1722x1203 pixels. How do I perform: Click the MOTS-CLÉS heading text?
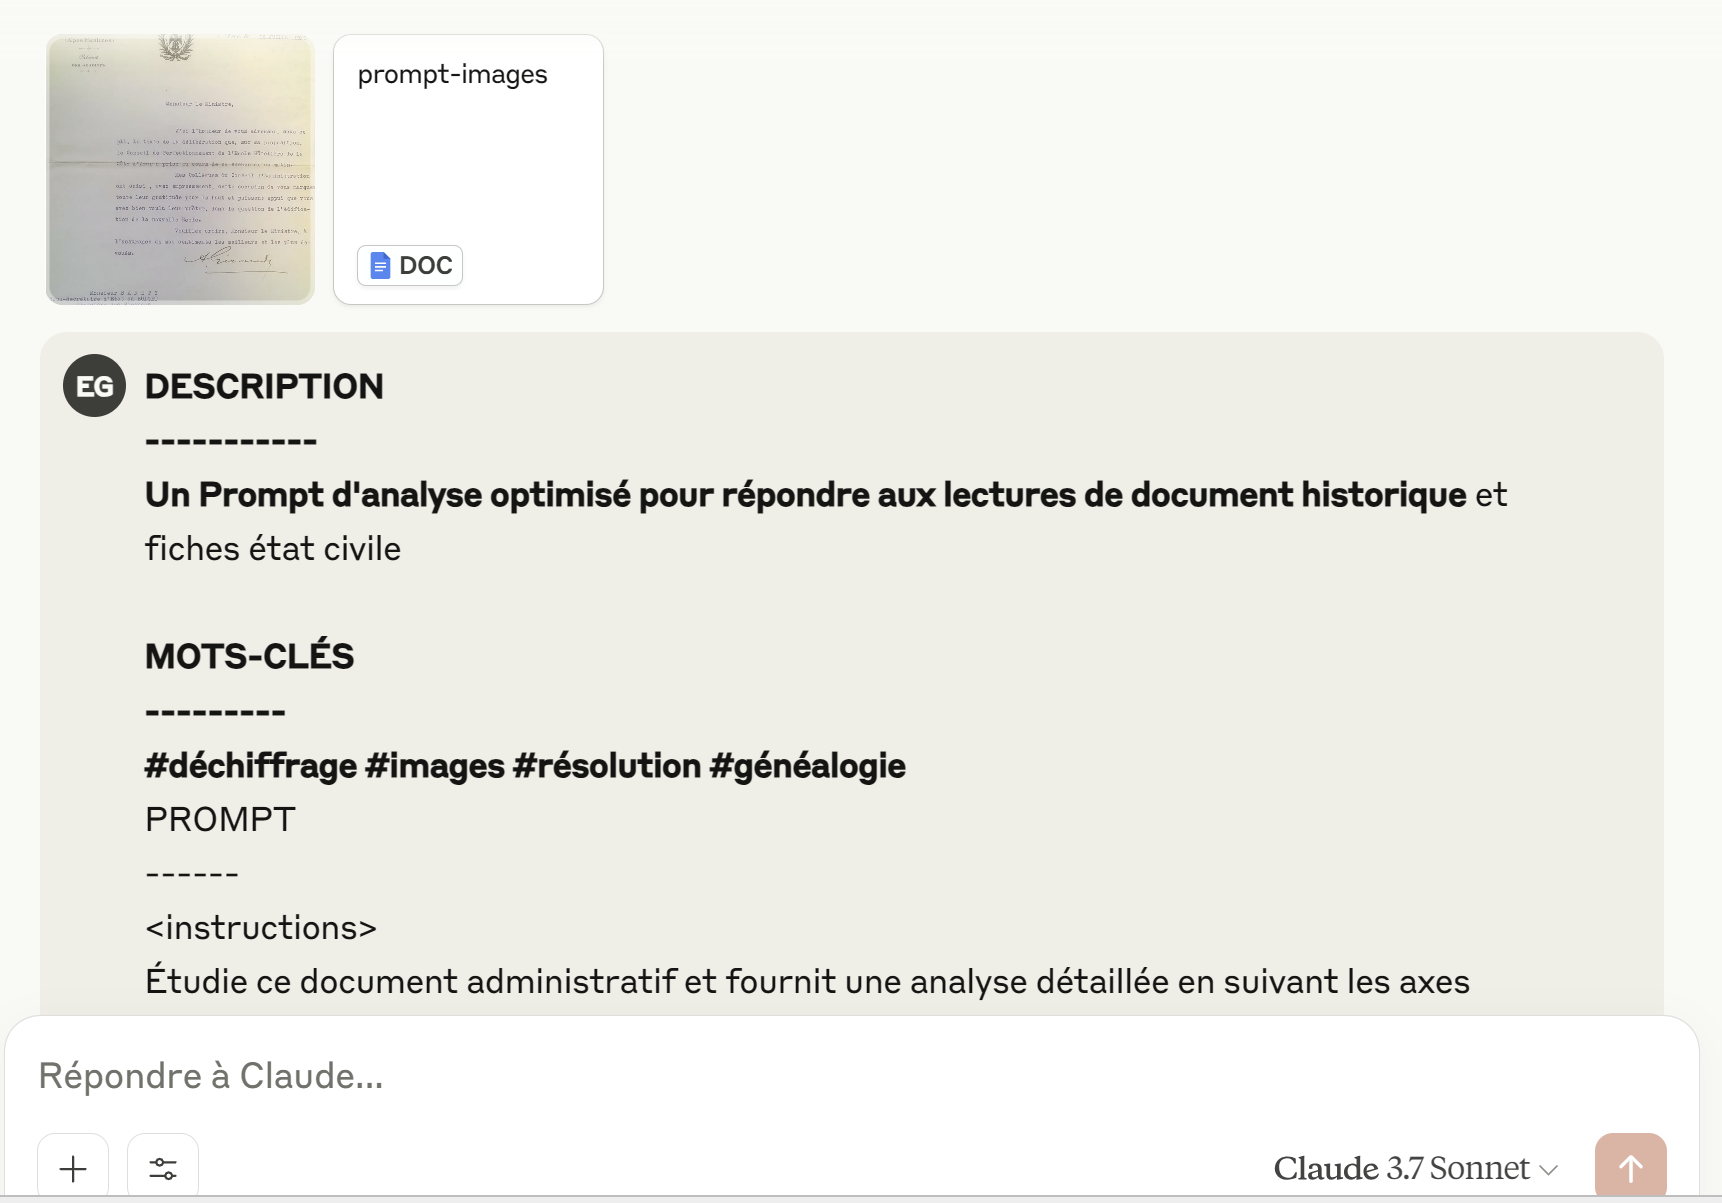pyautogui.click(x=250, y=656)
